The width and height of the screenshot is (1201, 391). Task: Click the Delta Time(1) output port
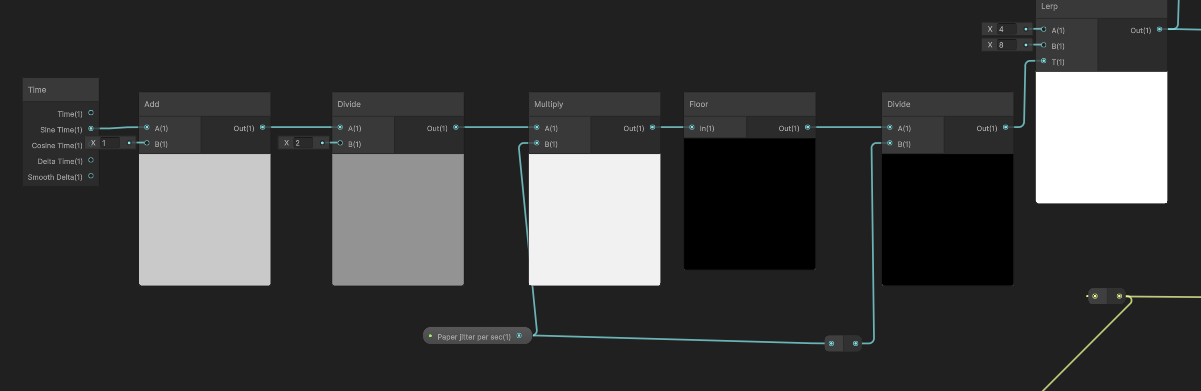(x=91, y=160)
